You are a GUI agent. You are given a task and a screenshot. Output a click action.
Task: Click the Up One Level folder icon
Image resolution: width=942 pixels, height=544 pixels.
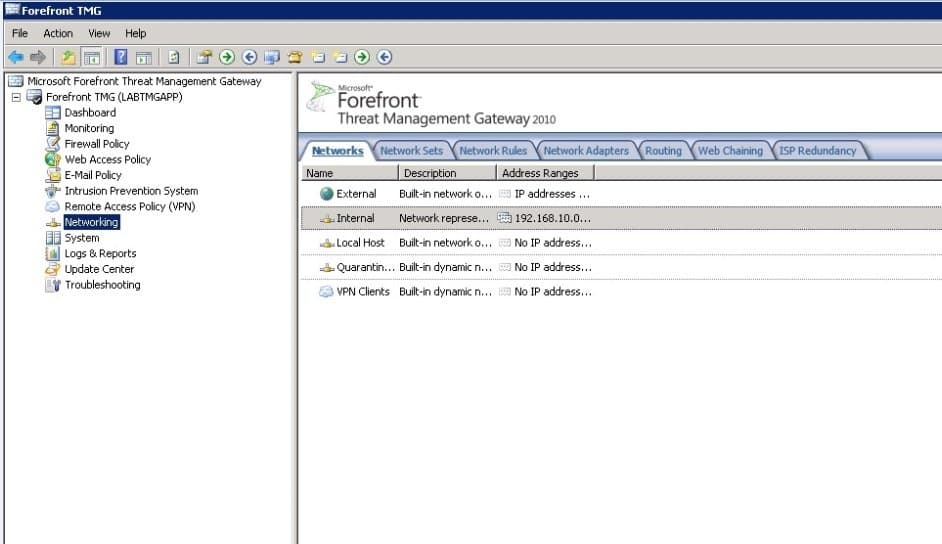point(68,57)
